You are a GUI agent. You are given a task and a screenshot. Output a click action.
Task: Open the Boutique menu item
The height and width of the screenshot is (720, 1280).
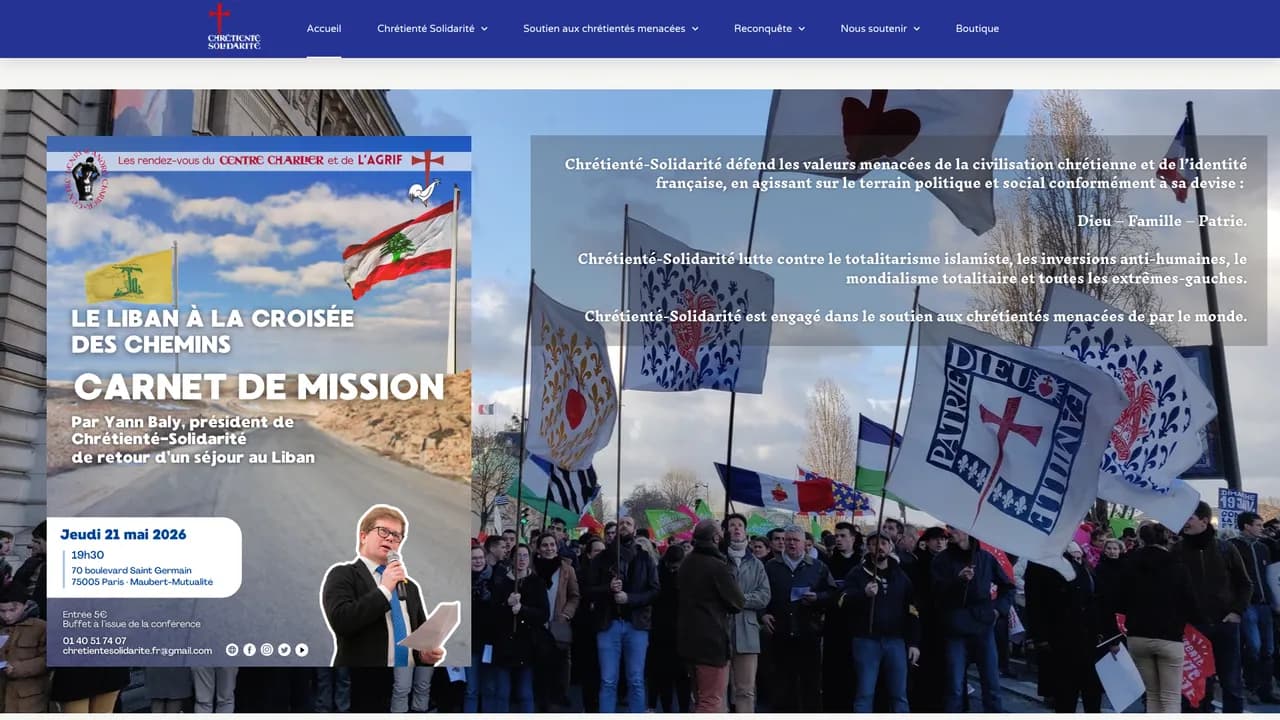[x=977, y=28]
